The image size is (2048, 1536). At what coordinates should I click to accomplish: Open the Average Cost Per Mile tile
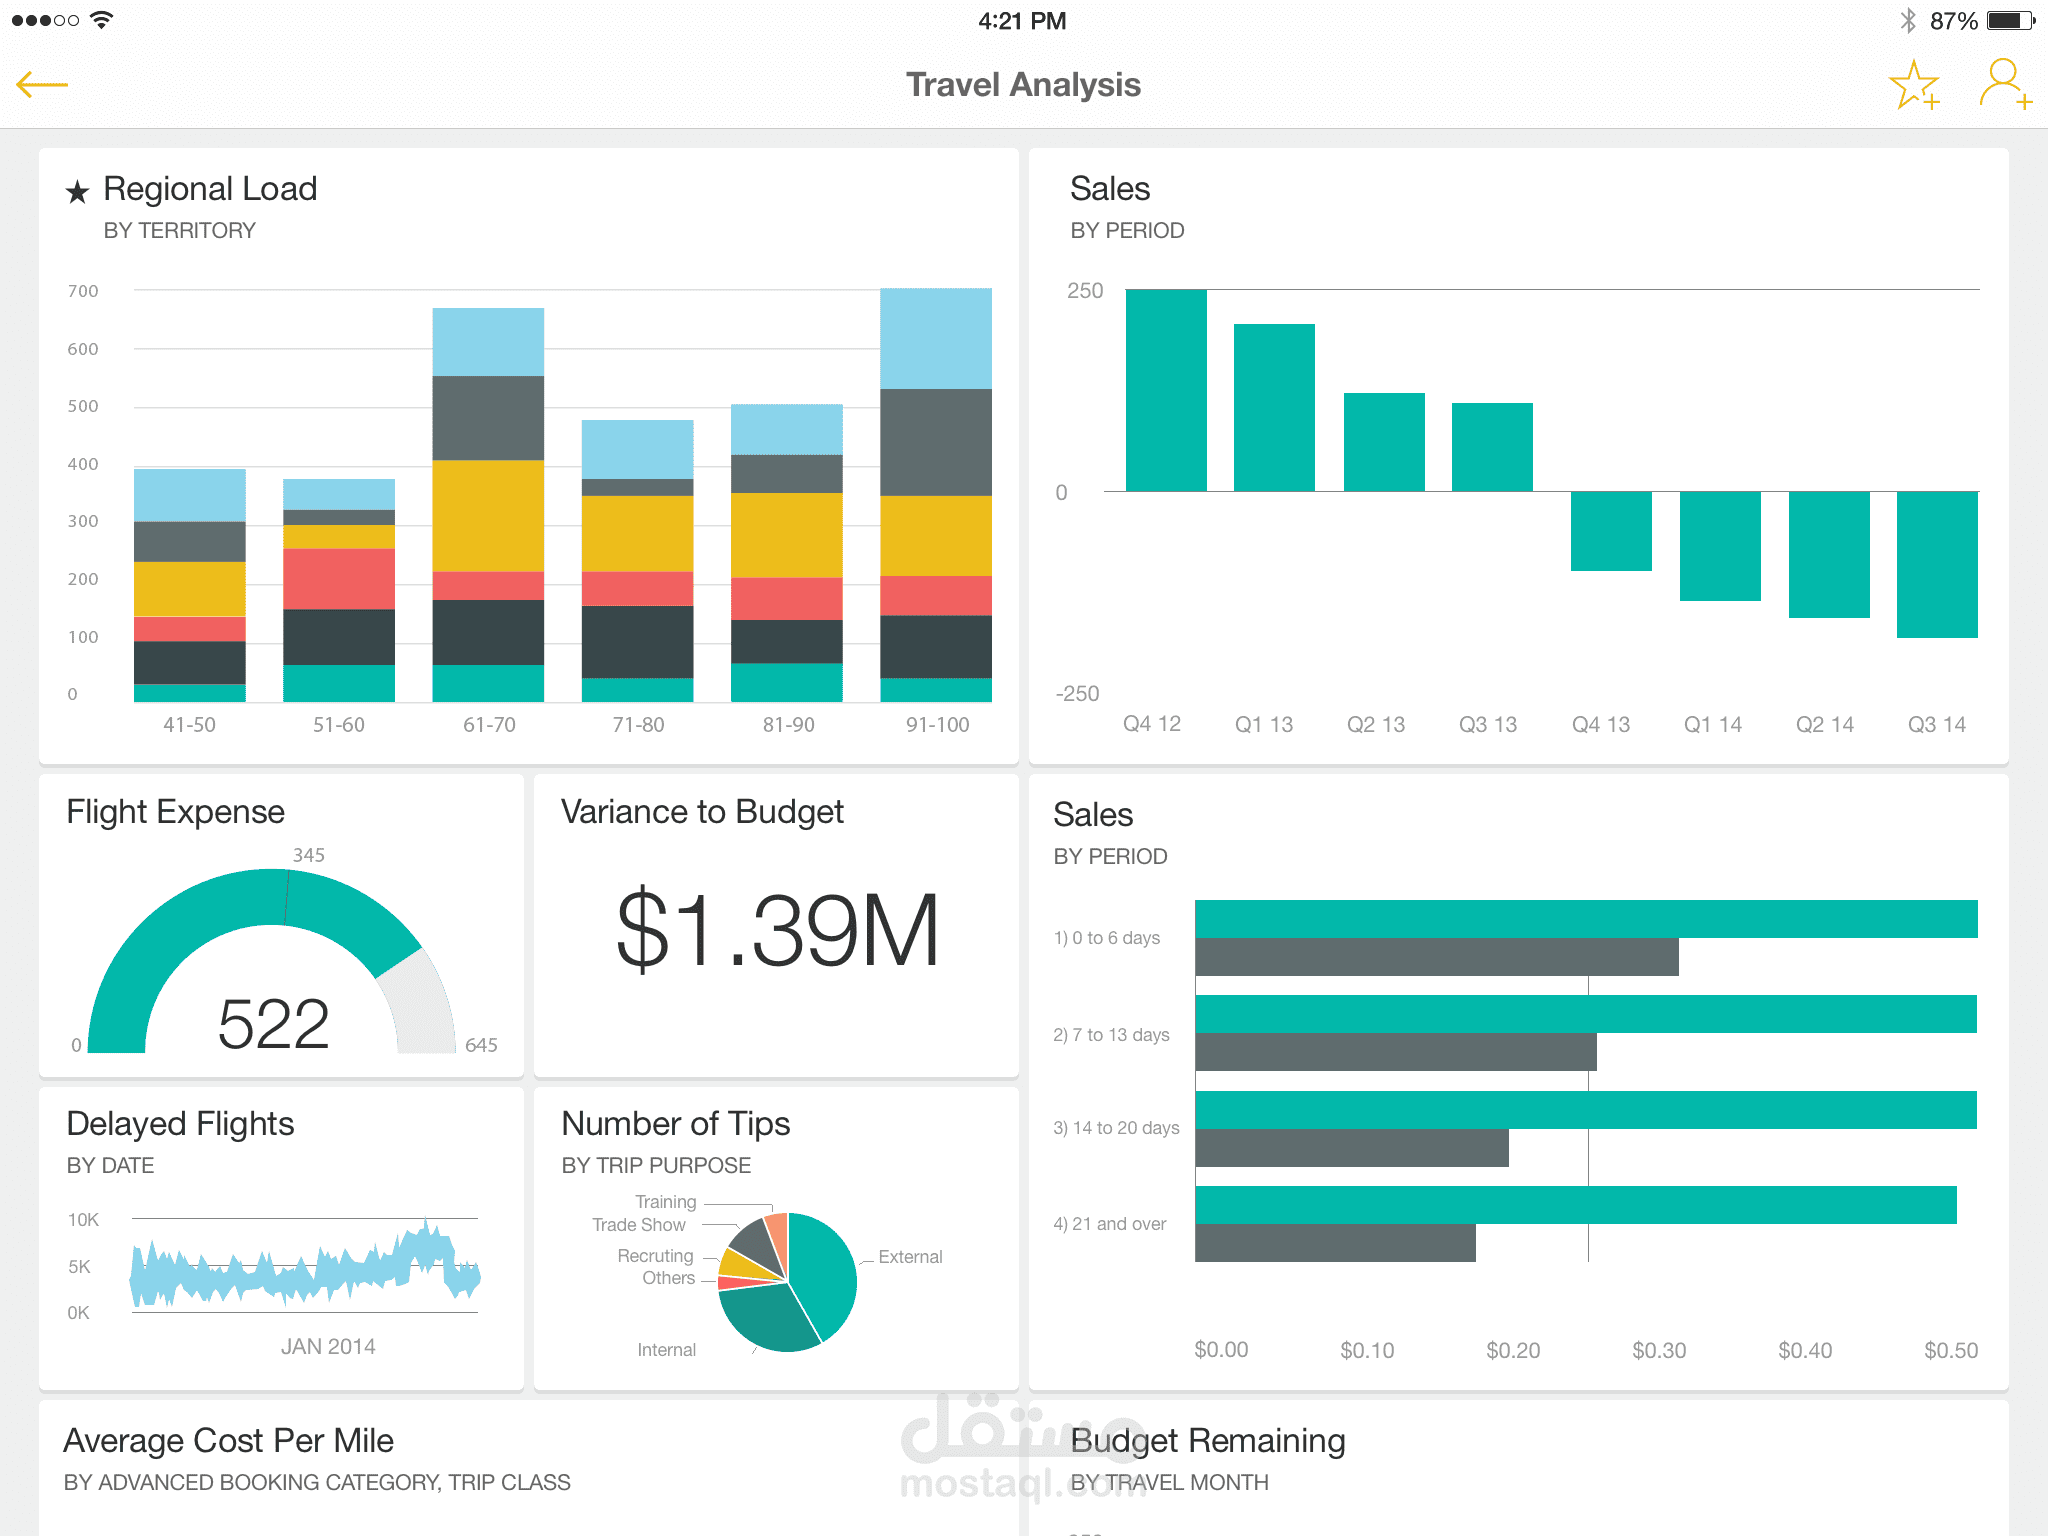coord(528,1468)
